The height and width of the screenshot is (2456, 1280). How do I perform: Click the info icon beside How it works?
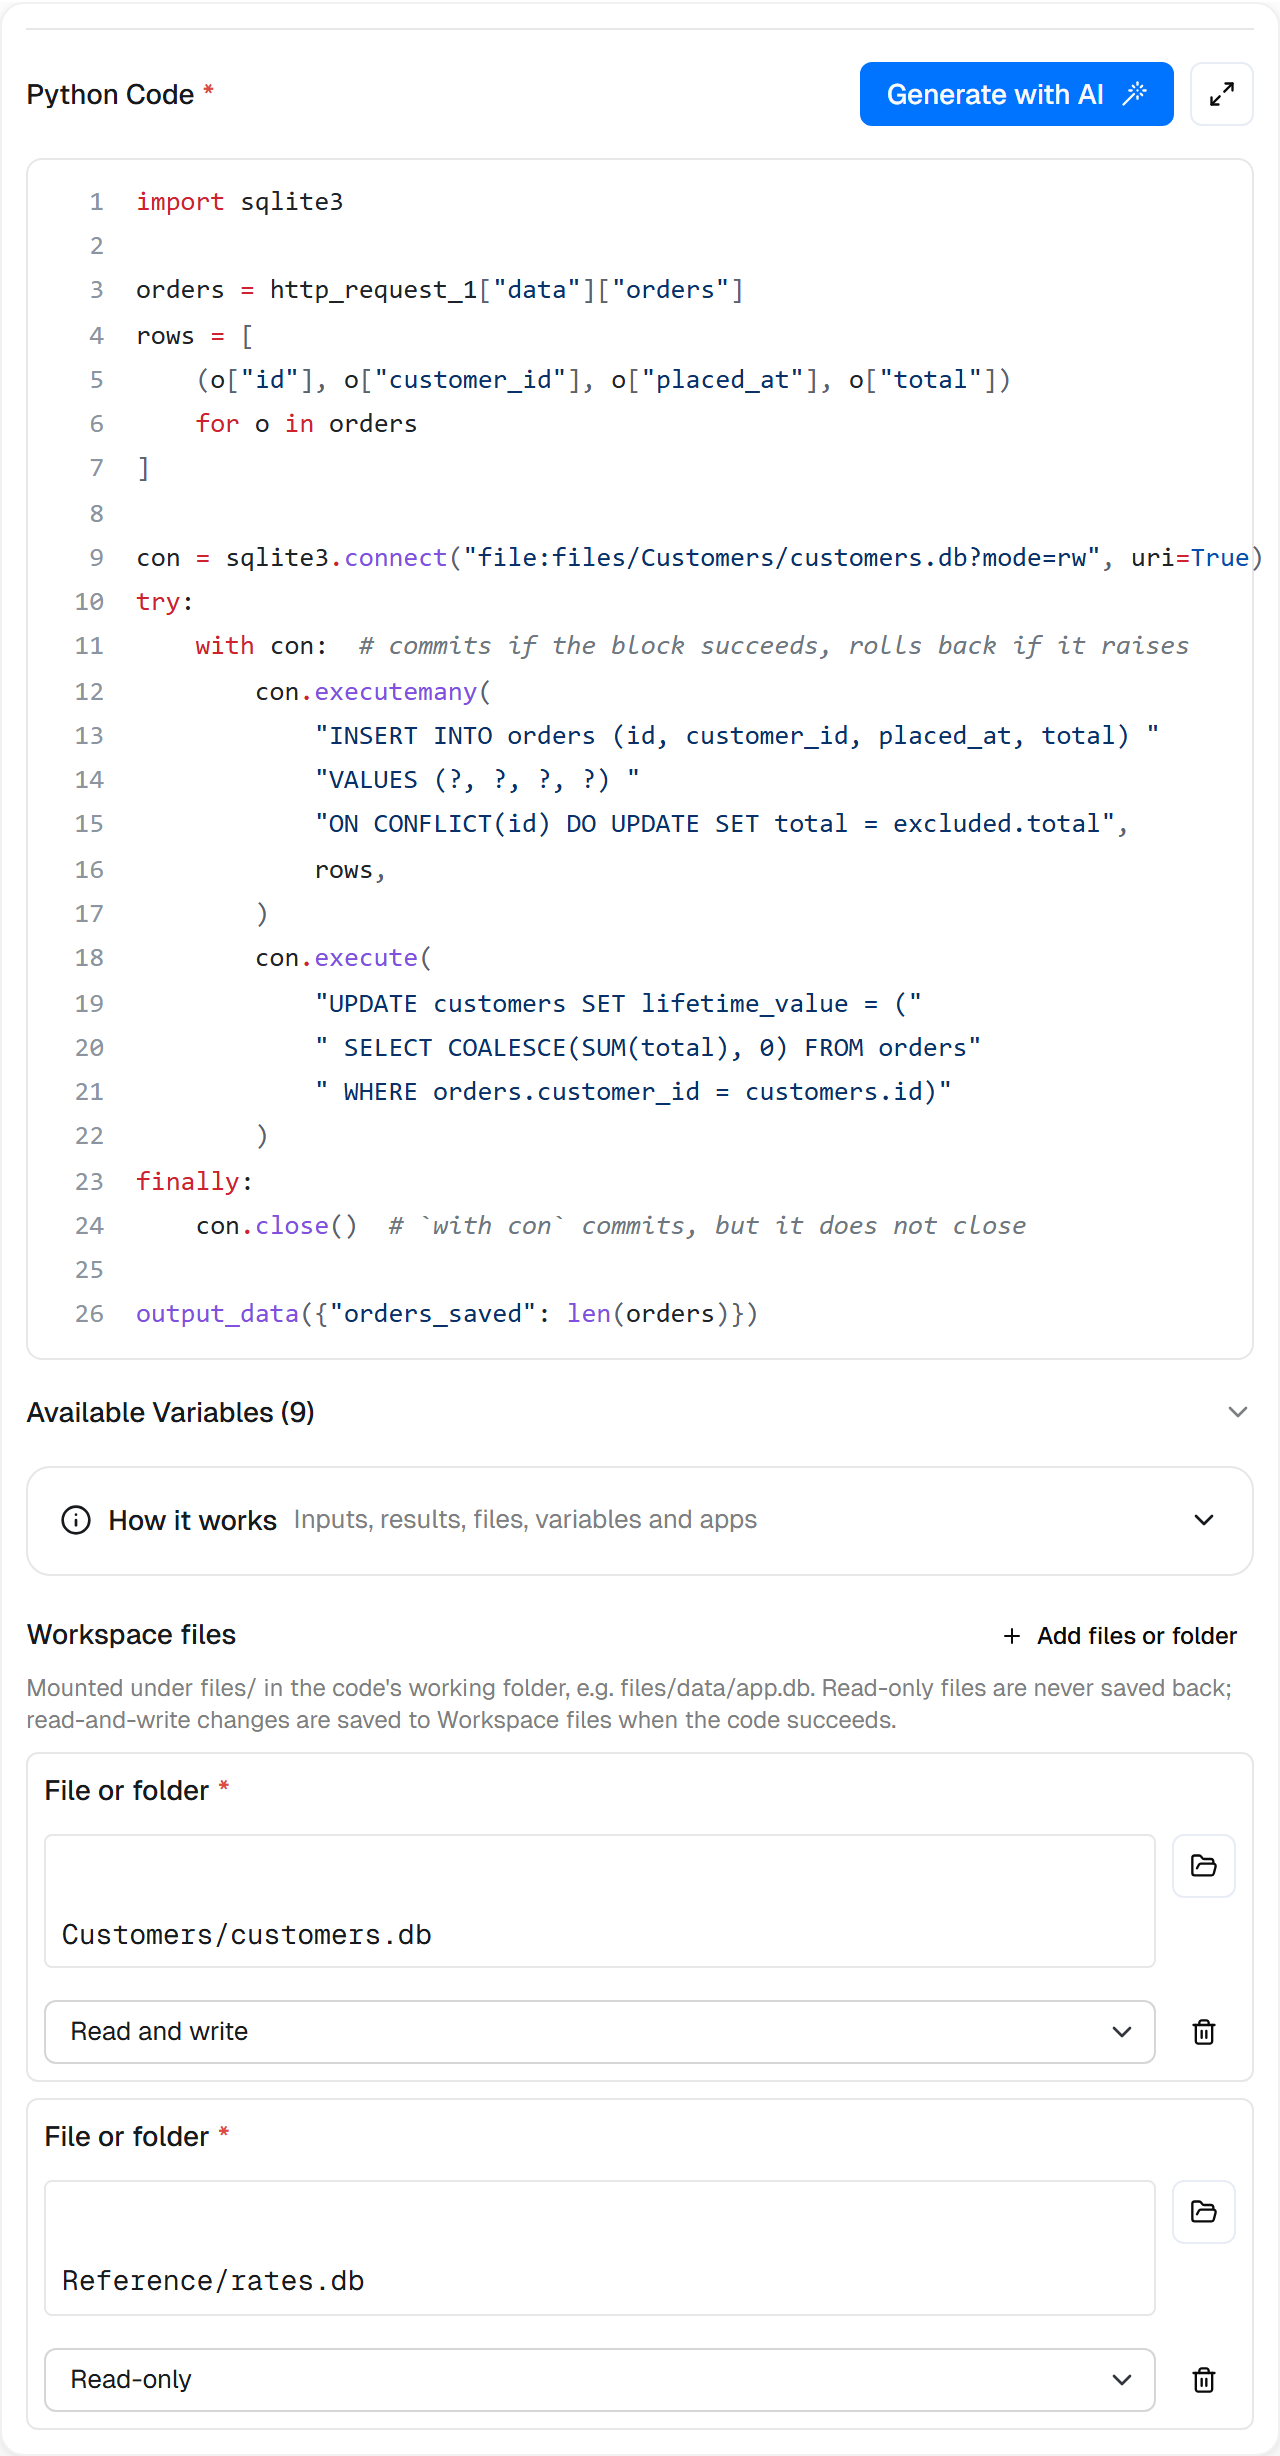pyautogui.click(x=76, y=1520)
